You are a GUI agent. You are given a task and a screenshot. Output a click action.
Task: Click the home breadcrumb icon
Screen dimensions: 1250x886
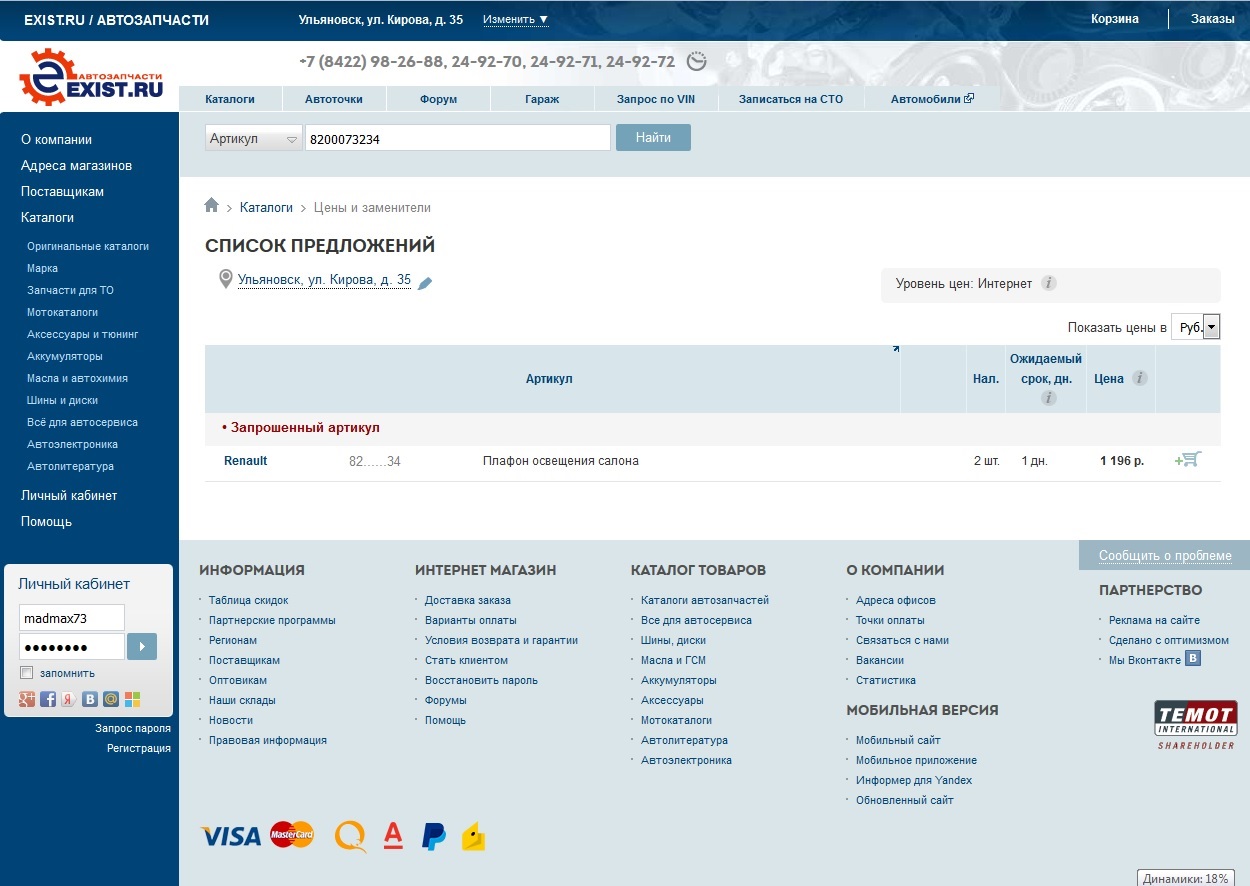(211, 206)
